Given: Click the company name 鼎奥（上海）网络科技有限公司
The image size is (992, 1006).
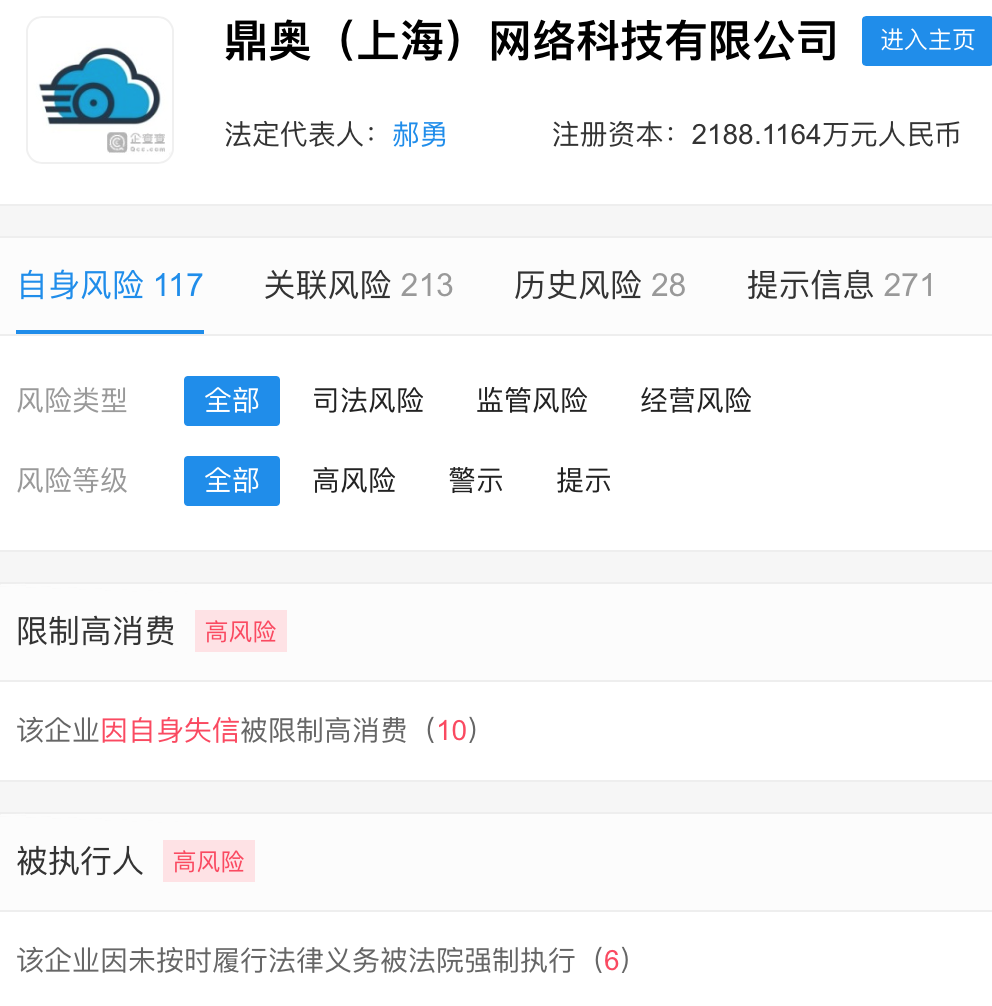Looking at the screenshot, I should (x=531, y=41).
